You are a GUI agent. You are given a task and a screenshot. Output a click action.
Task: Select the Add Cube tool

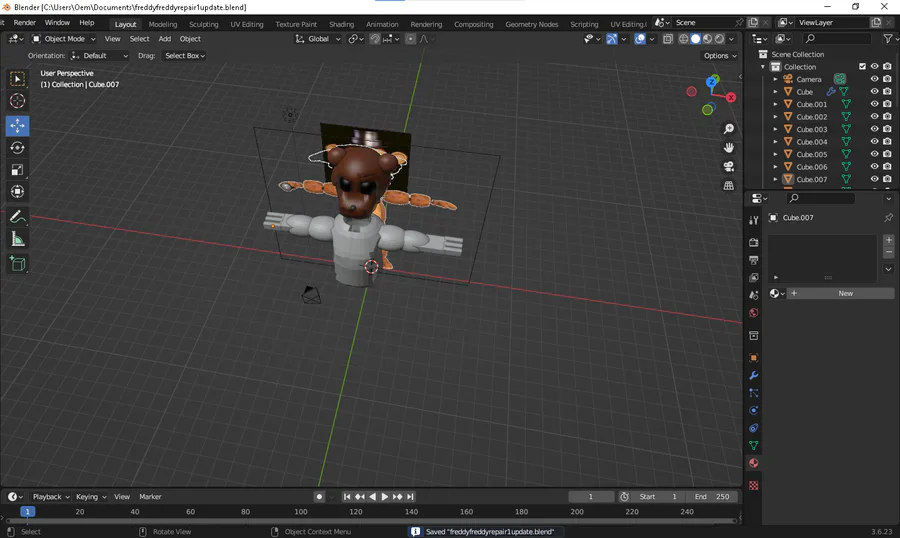click(x=17, y=264)
